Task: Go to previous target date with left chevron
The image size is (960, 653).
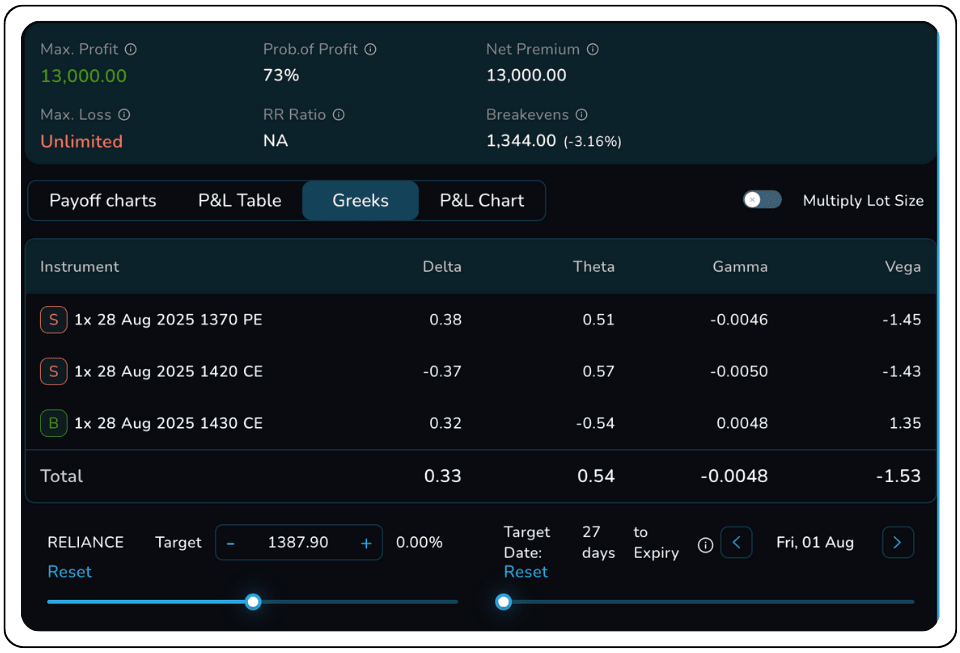Action: click(x=737, y=543)
